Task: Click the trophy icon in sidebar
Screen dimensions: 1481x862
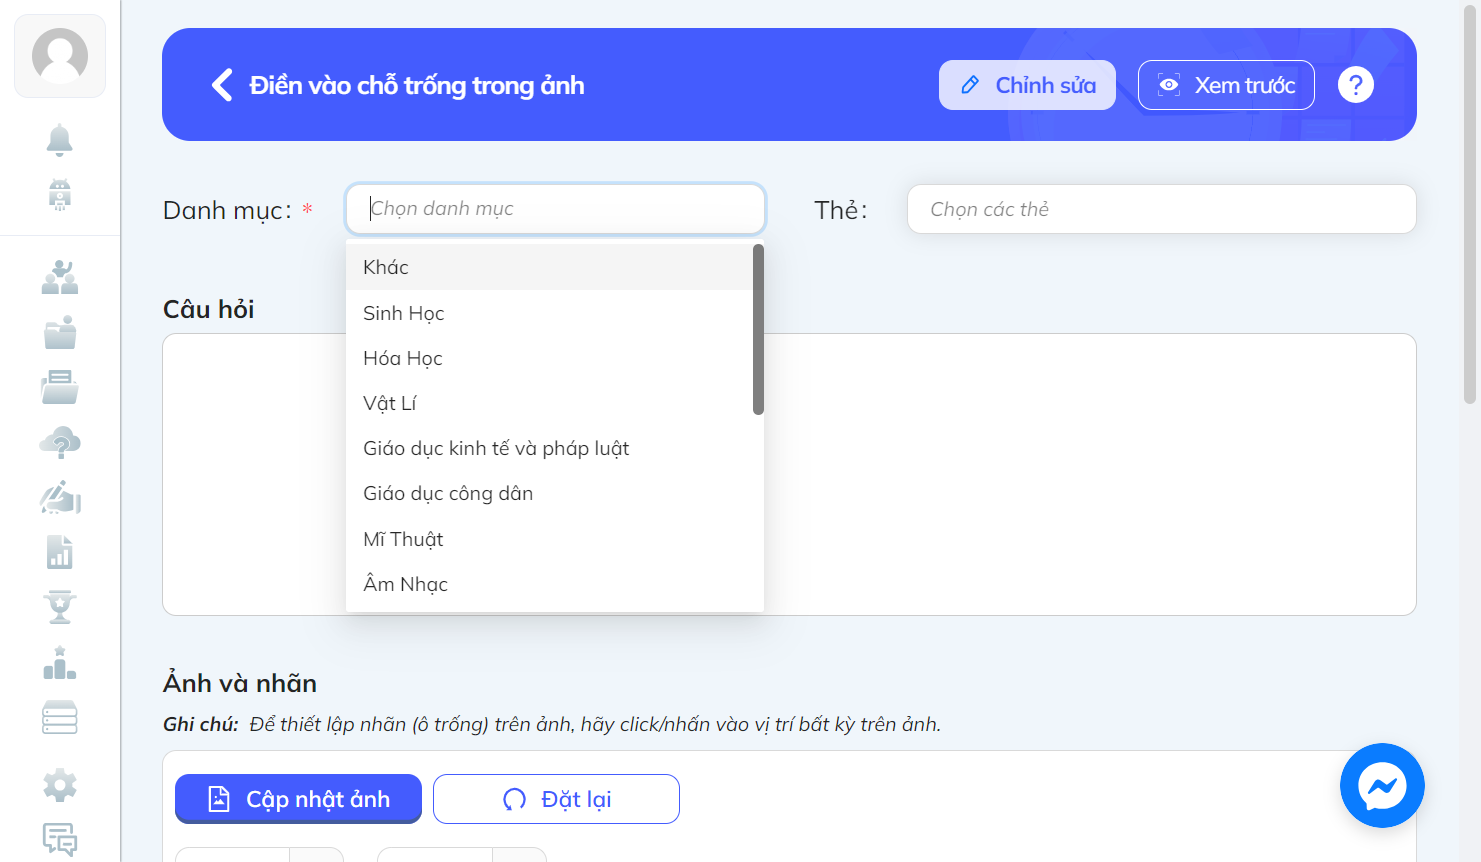Action: tap(60, 607)
